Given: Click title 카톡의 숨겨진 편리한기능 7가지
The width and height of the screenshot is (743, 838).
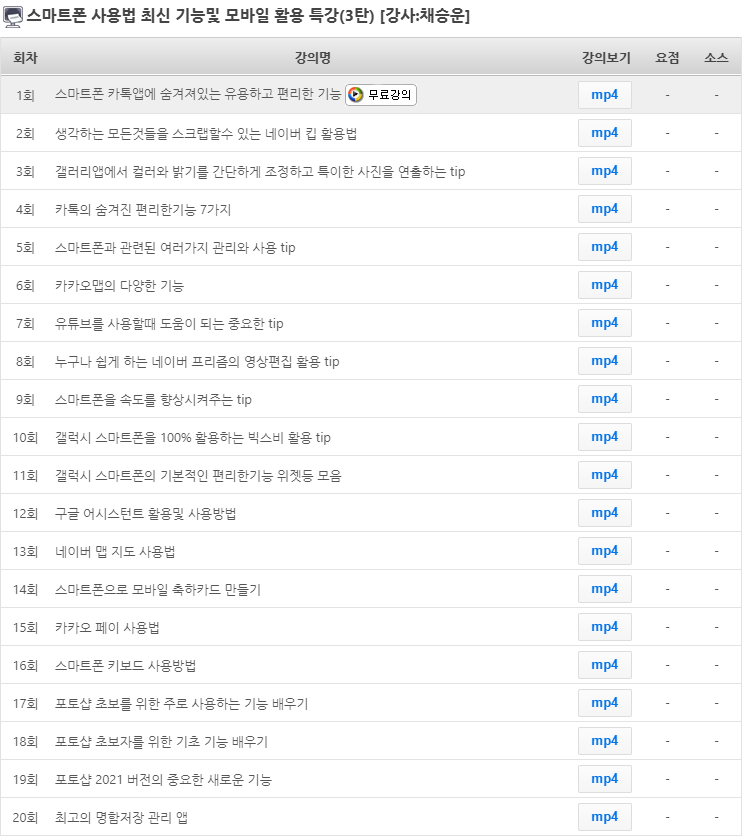Looking at the screenshot, I should click(x=143, y=210).
